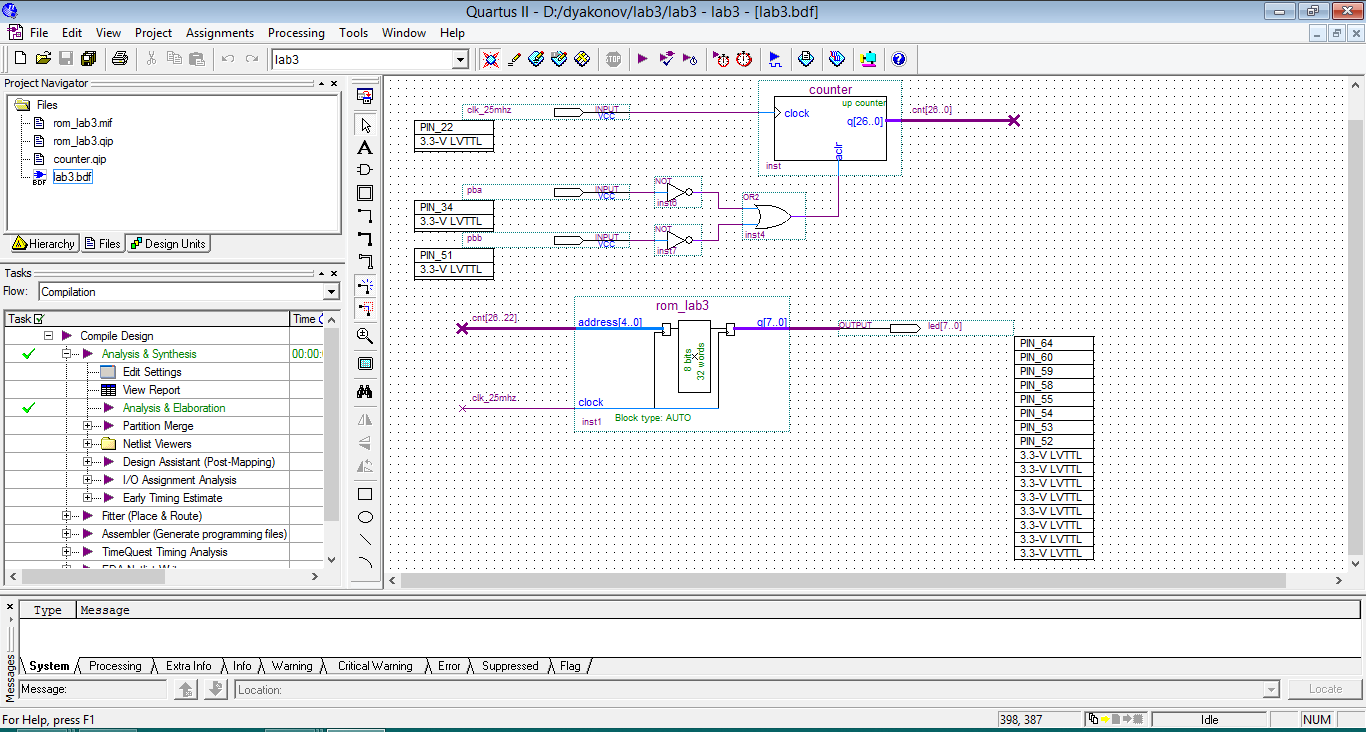Screen dimensions: 1366x732
Task: Select the Text tool in schematic toolbar
Action: (x=365, y=148)
